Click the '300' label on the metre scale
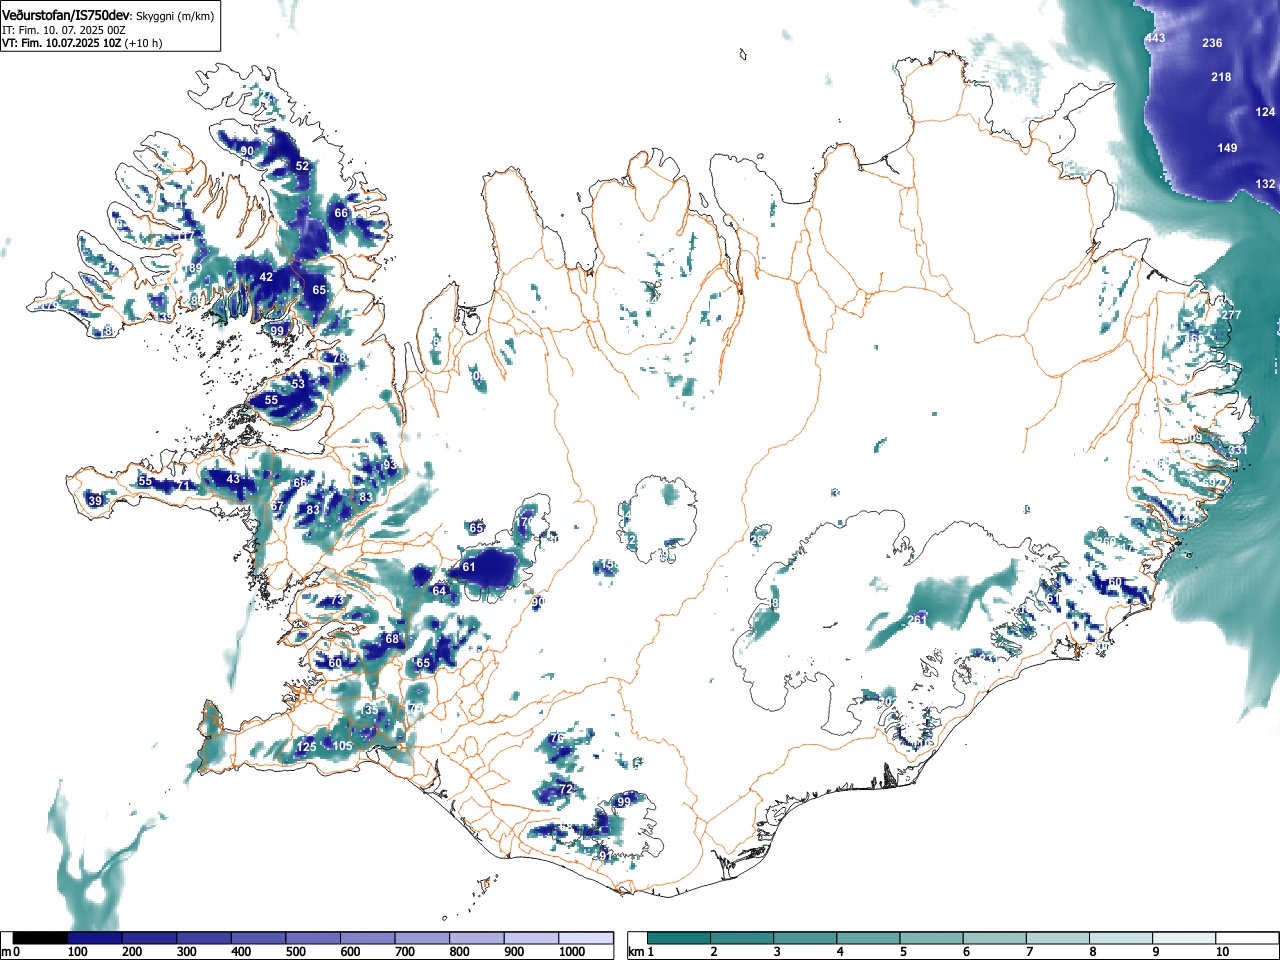This screenshot has width=1280, height=960. tap(187, 952)
